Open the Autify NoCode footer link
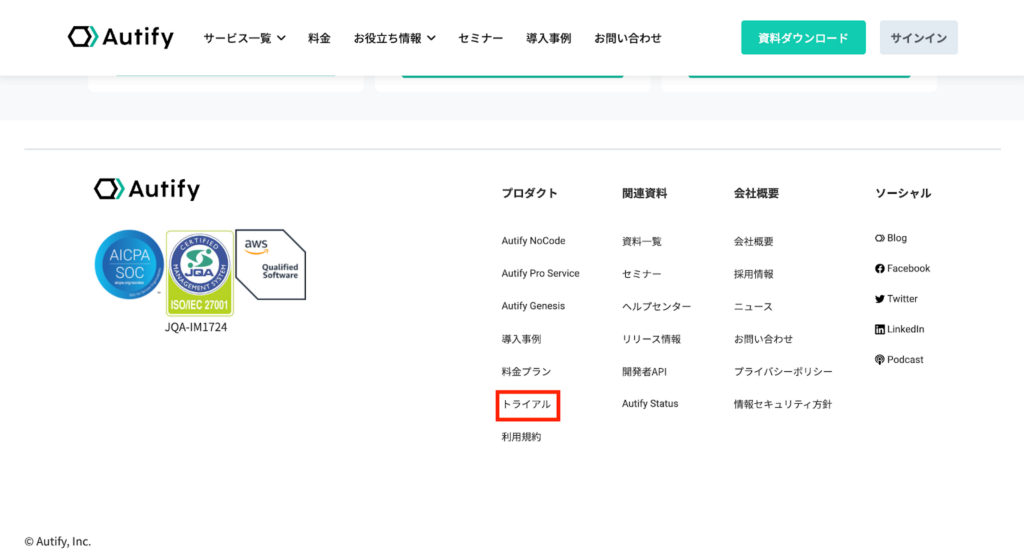The width and height of the screenshot is (1024, 560). click(x=533, y=241)
